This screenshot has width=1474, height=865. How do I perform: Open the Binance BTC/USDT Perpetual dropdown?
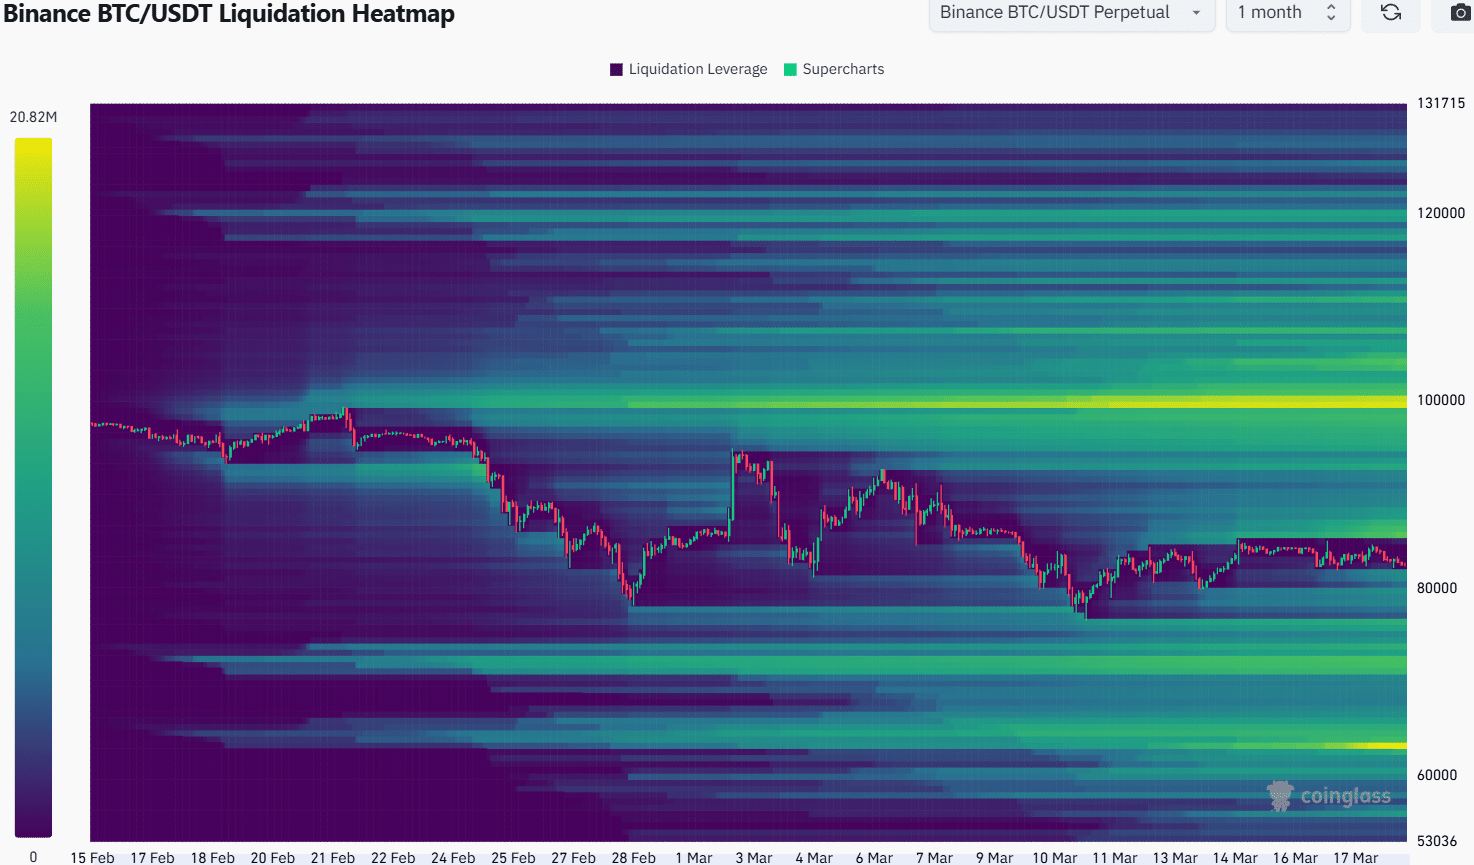pyautogui.click(x=1072, y=13)
